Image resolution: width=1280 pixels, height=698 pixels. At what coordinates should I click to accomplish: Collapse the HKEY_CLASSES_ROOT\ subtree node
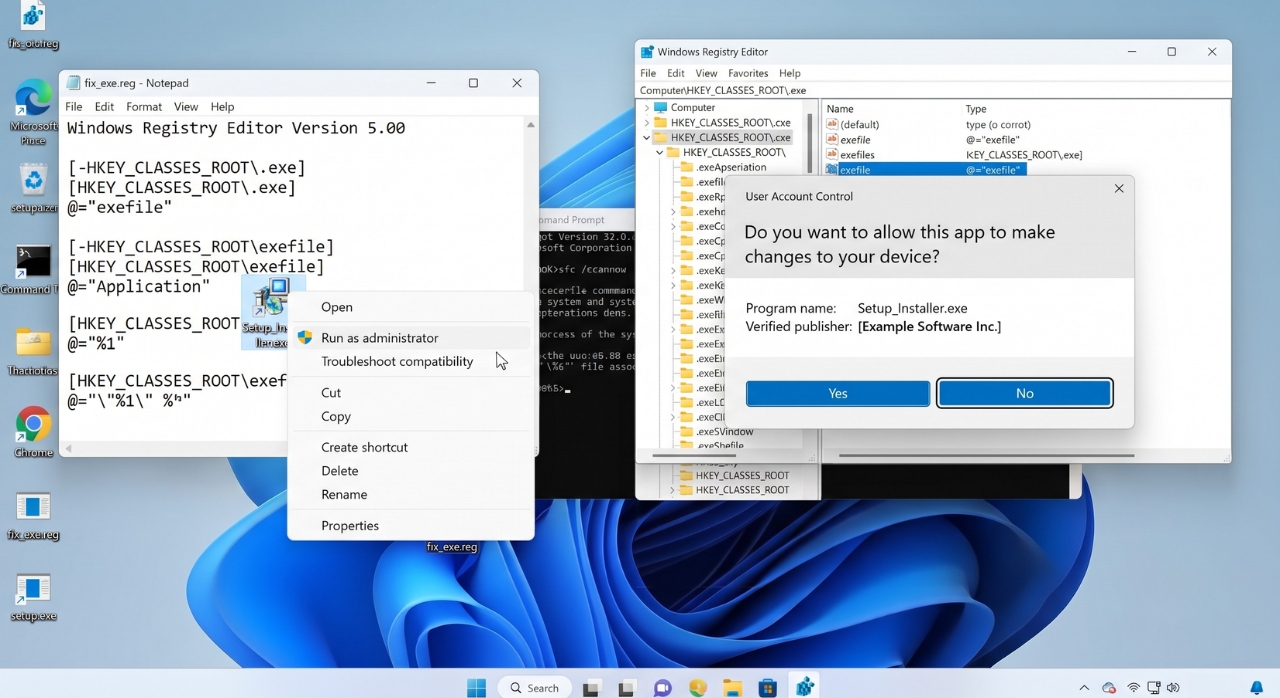click(659, 152)
